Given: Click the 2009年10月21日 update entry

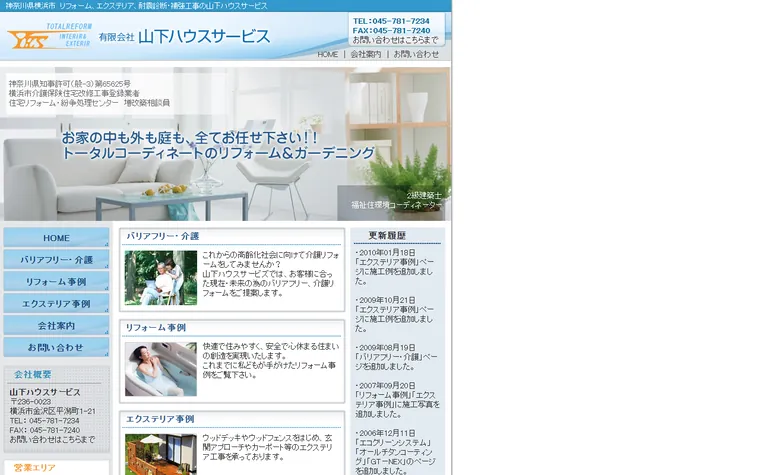Looking at the screenshot, I should pyautogui.click(x=394, y=314).
